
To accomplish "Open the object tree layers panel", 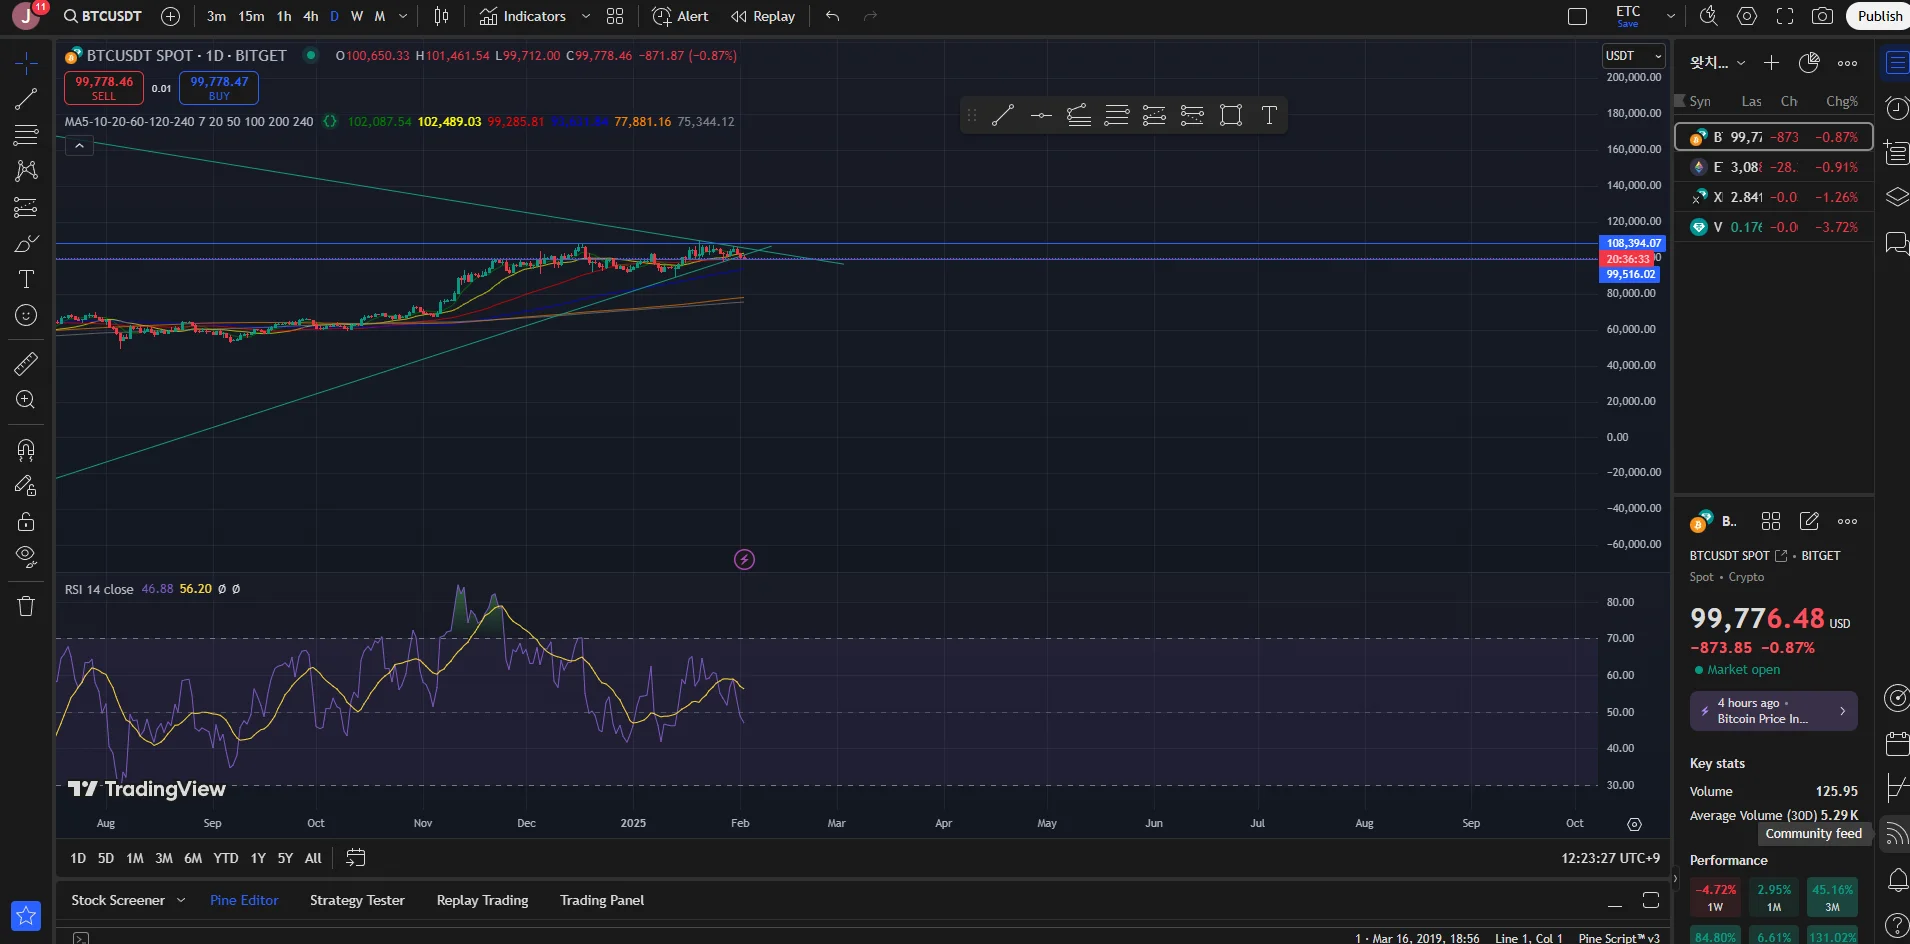I will pos(1896,197).
